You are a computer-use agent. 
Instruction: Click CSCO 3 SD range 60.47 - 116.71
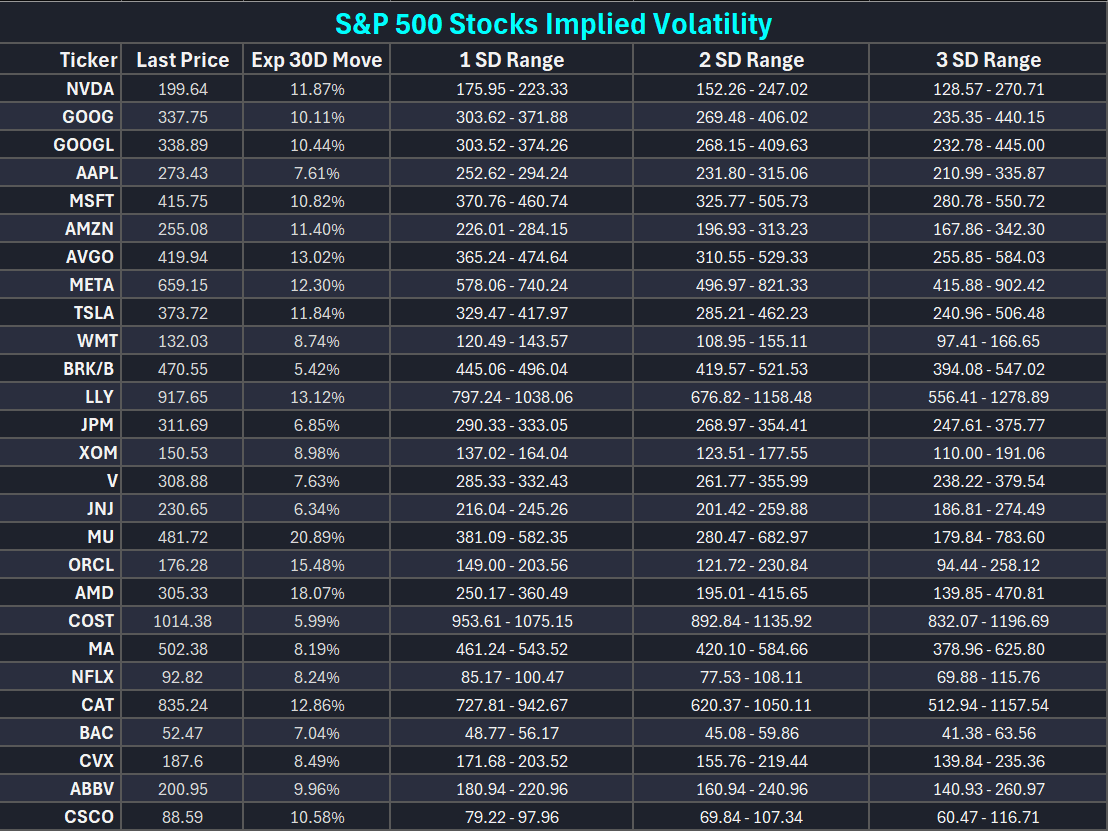pyautogui.click(x=988, y=817)
